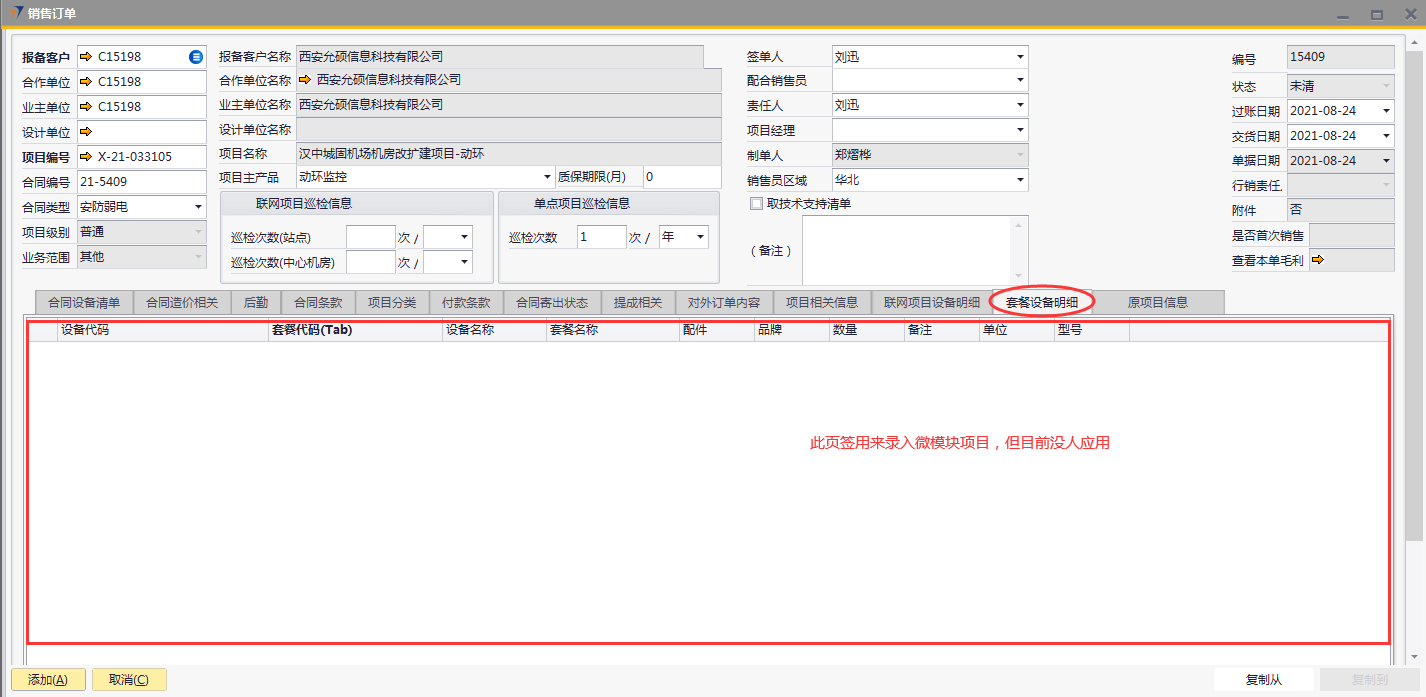Image resolution: width=1426 pixels, height=697 pixels.
Task: Expand the 销售员区域 dropdown
Action: click(1019, 180)
